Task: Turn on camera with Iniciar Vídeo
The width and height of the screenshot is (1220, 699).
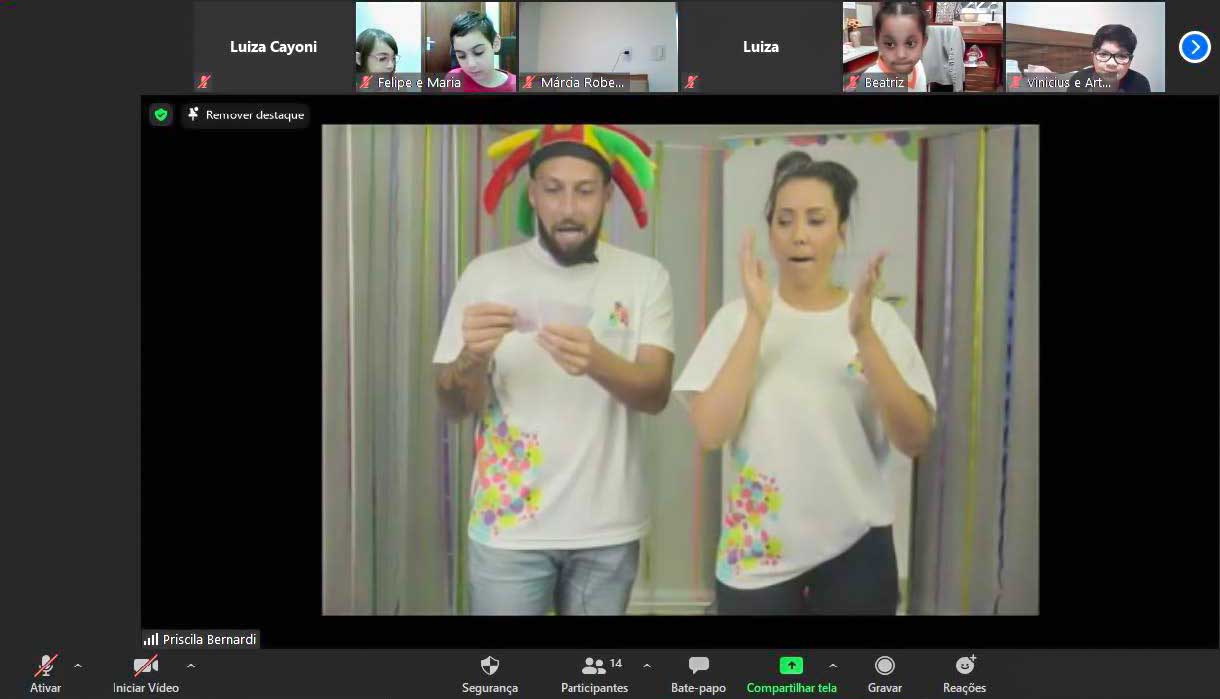Action: pyautogui.click(x=146, y=673)
